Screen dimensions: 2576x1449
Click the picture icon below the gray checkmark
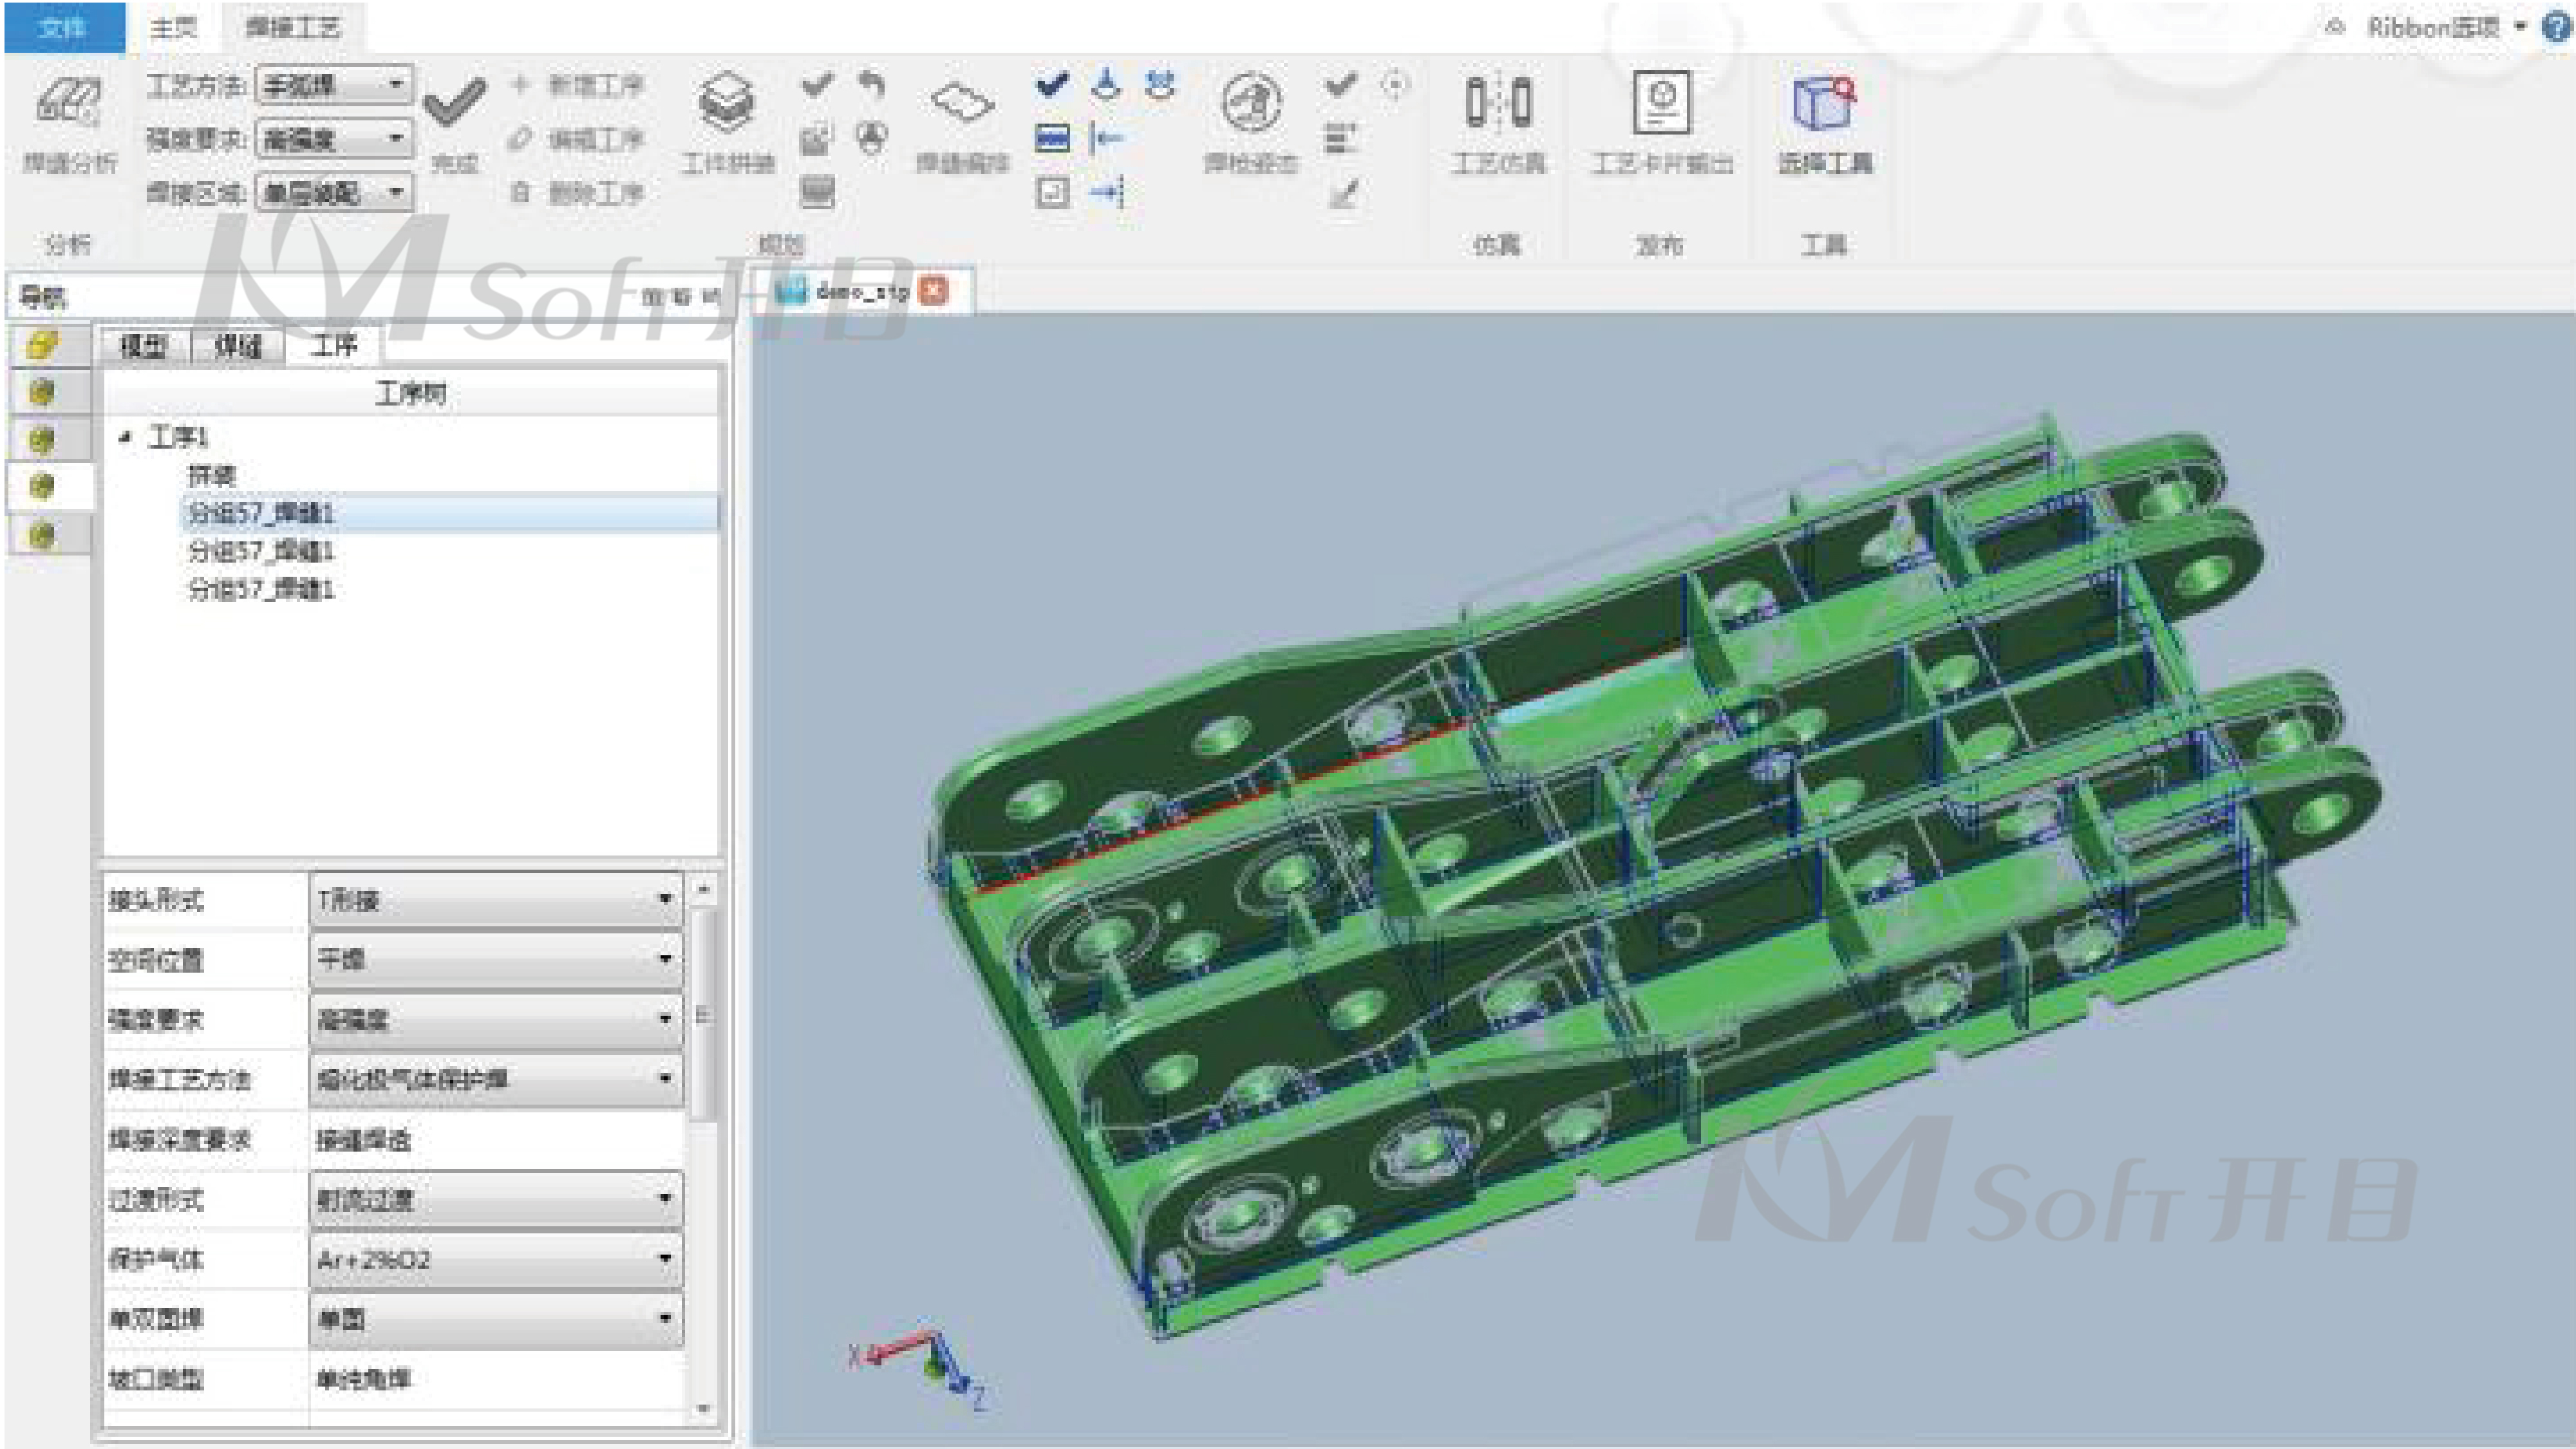(817, 139)
